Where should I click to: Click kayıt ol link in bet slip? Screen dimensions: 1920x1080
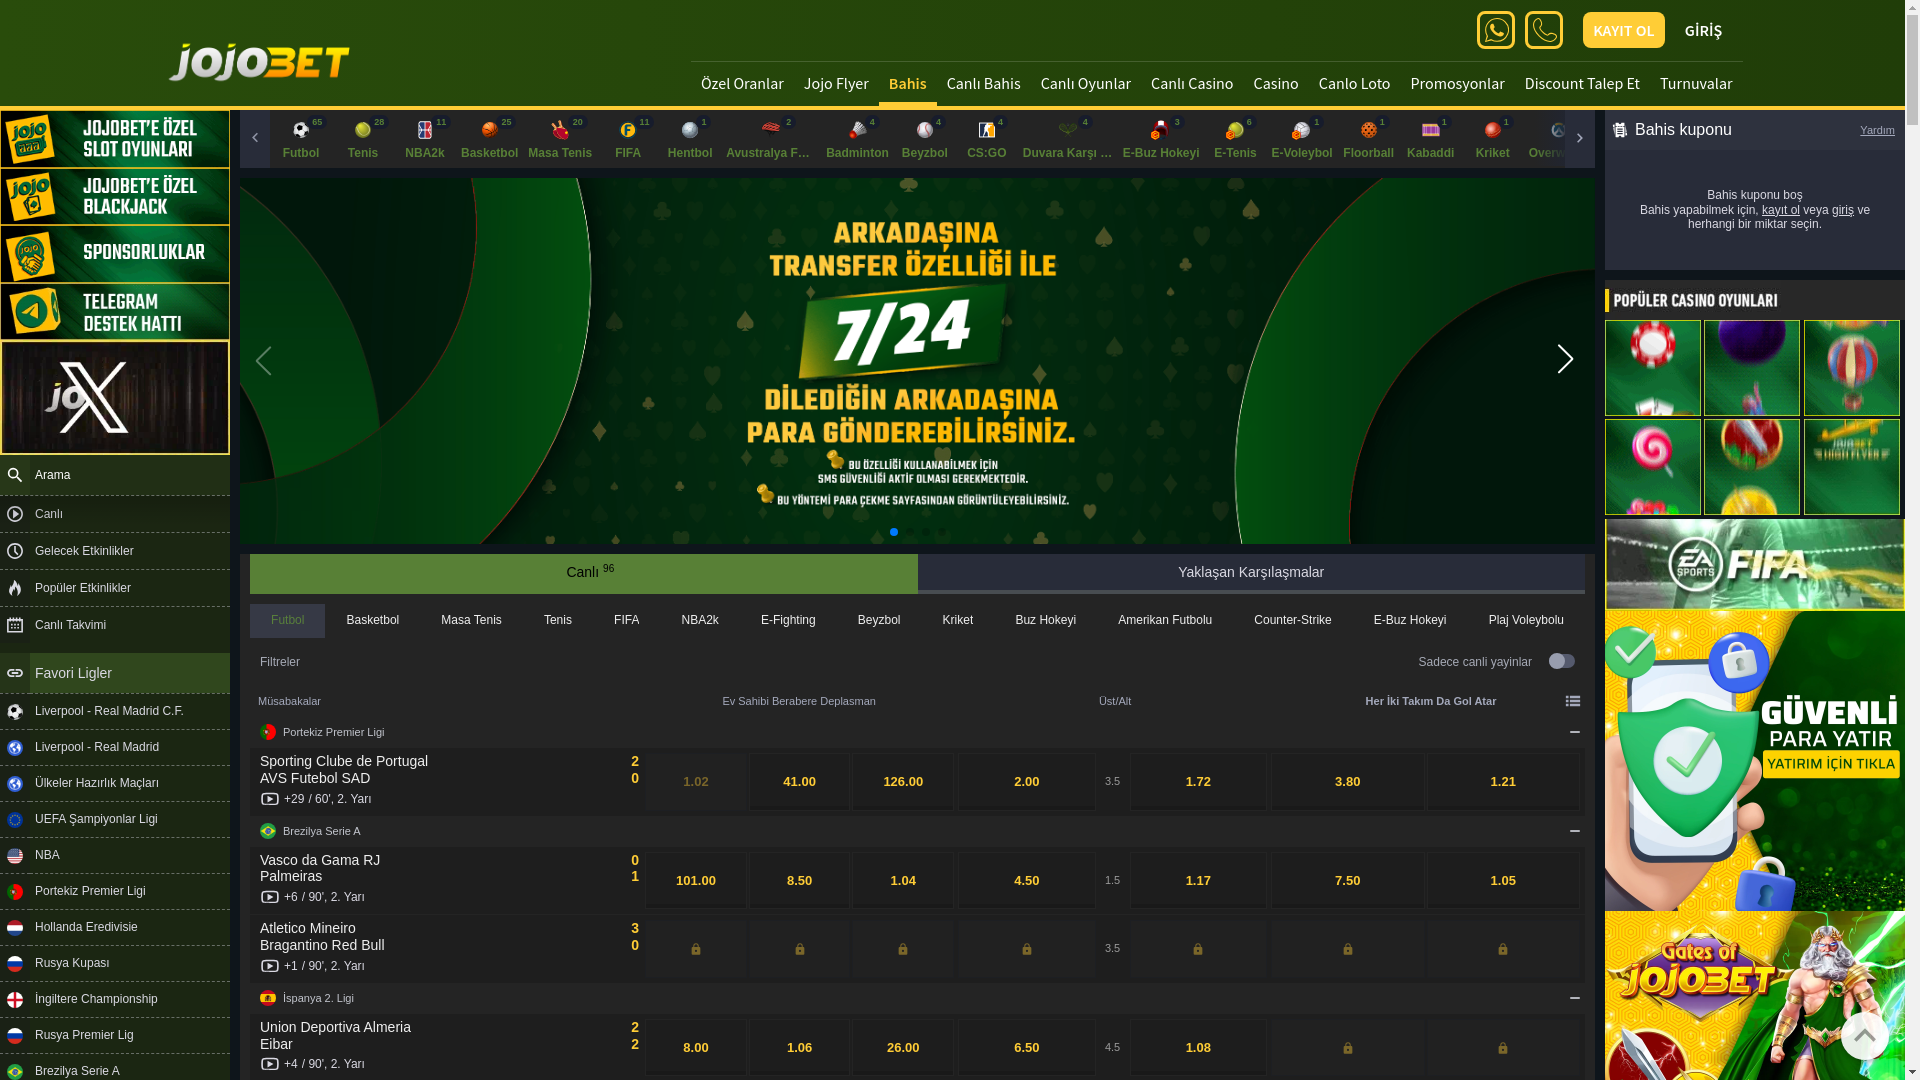(x=1780, y=210)
